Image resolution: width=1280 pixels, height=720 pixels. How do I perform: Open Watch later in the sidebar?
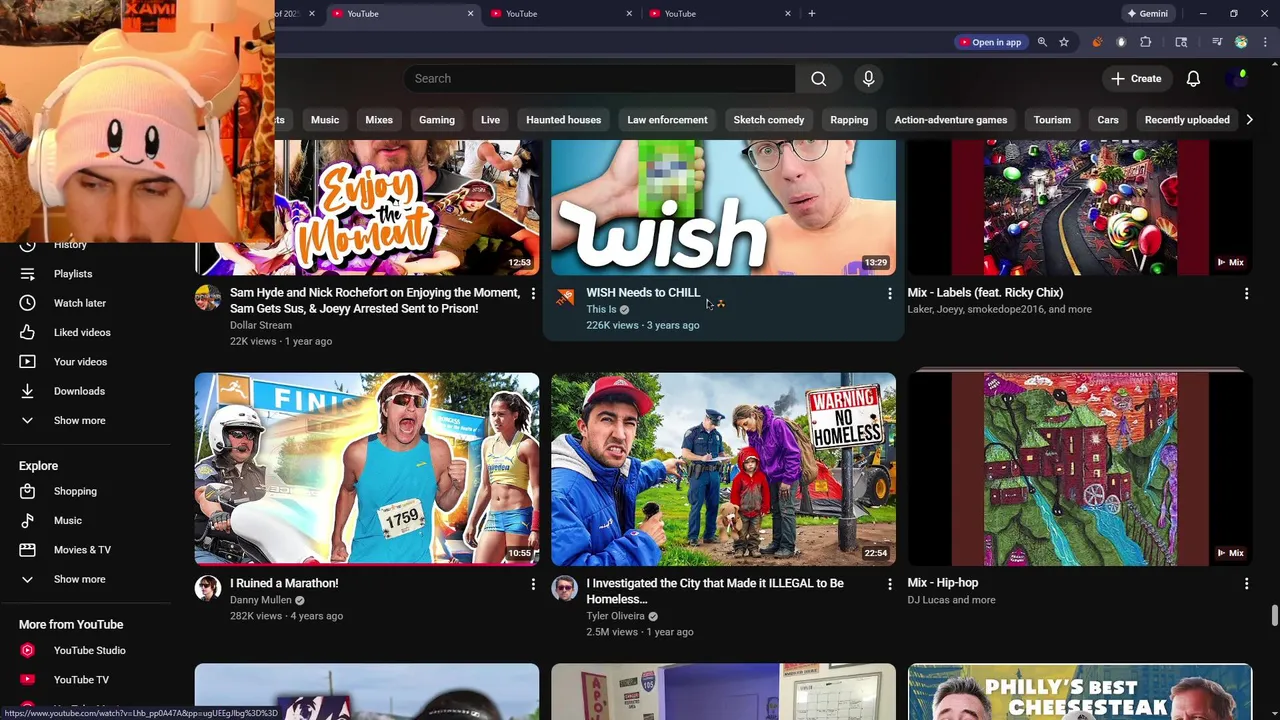coord(79,303)
